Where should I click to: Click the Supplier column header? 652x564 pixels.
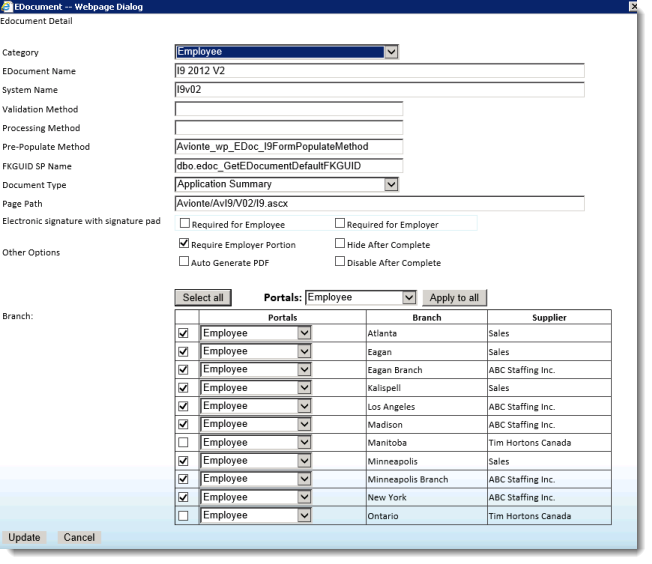549,317
